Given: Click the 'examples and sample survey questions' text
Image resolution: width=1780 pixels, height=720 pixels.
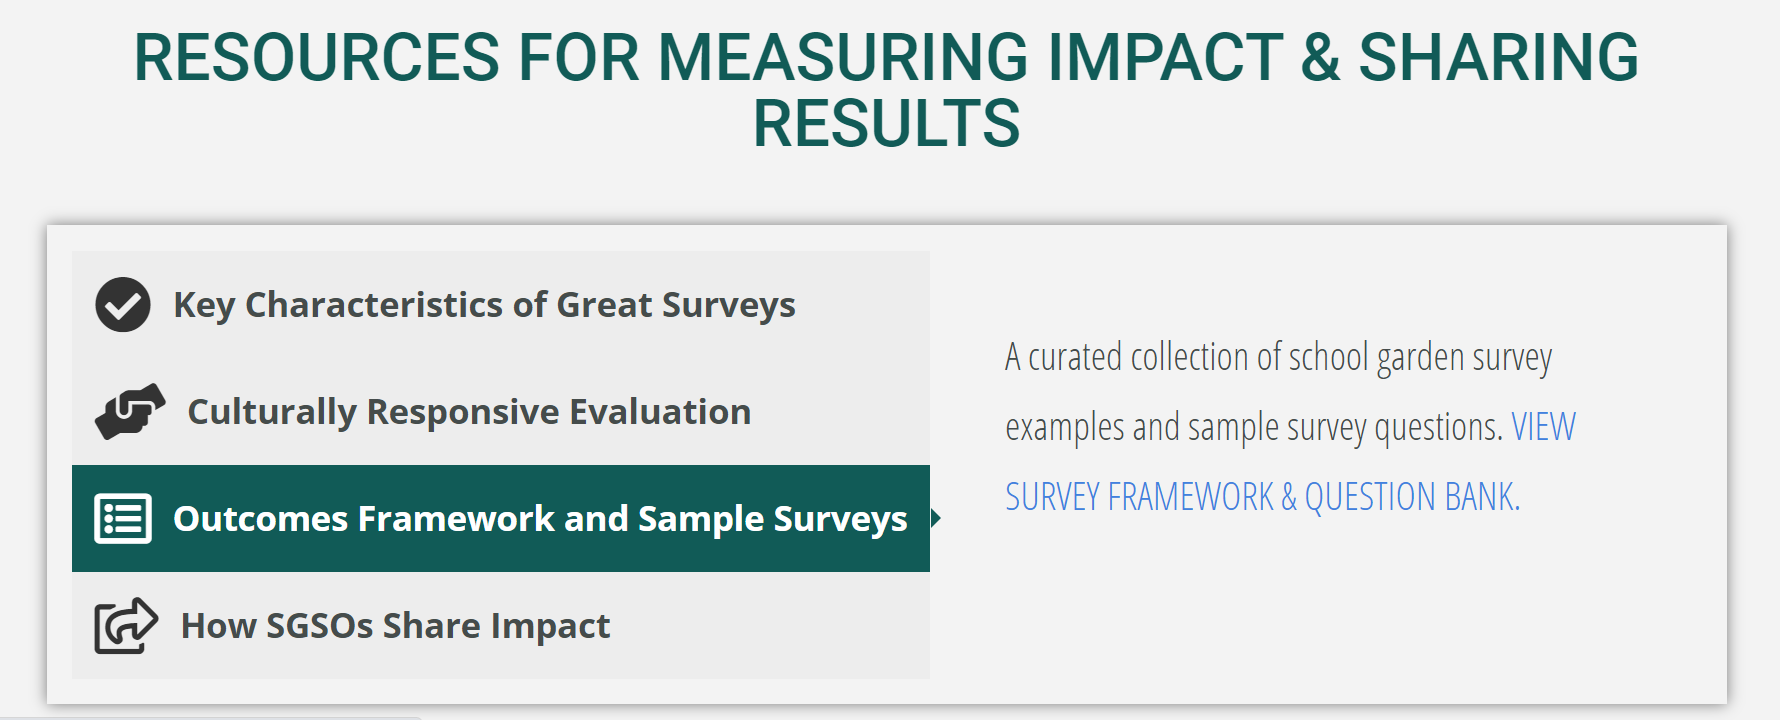Looking at the screenshot, I should click(1254, 428).
